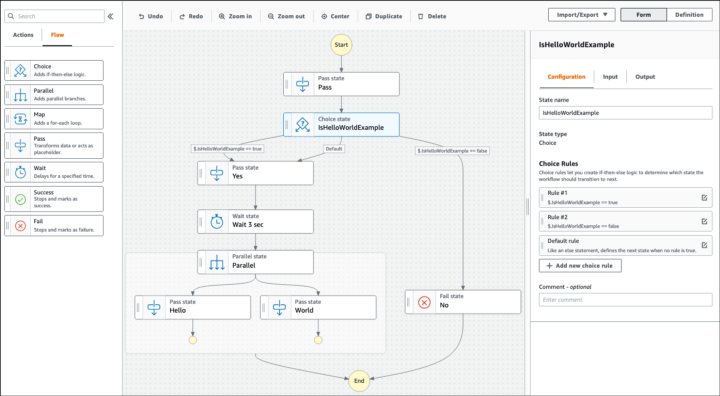Click the Yes pass state node icon
The width and height of the screenshot is (720, 396).
(216, 173)
